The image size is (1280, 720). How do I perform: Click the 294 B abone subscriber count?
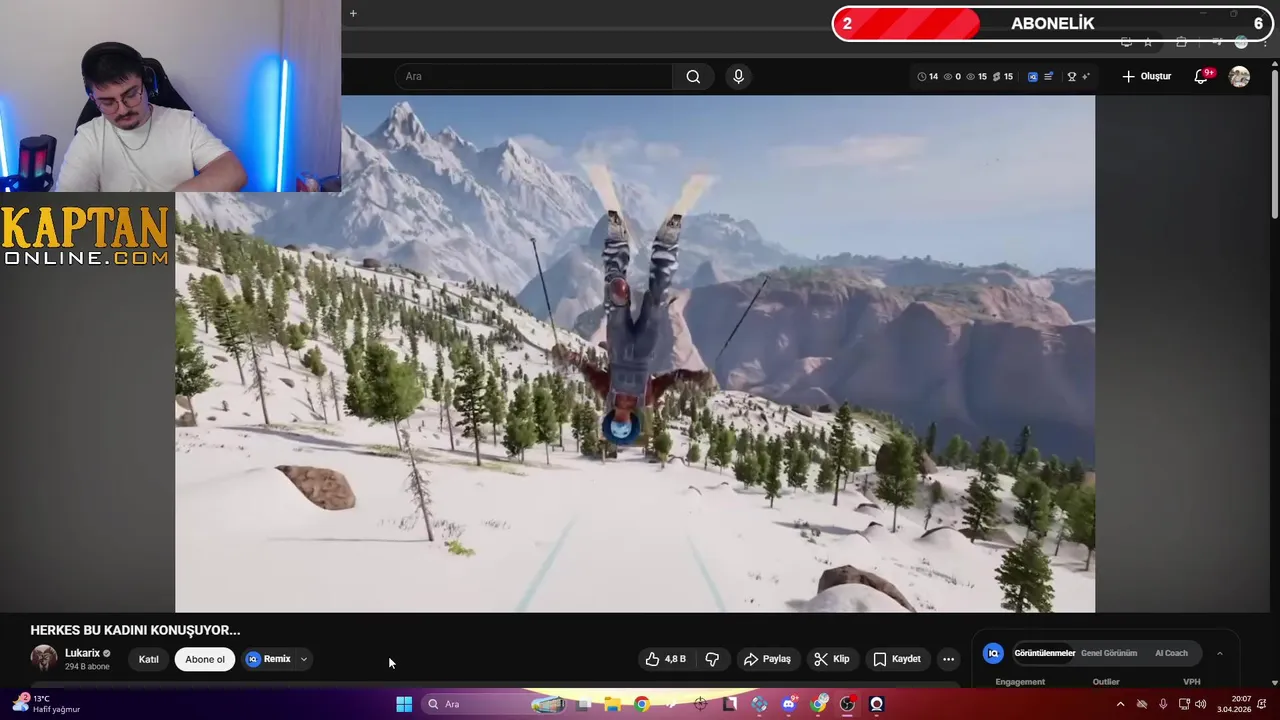click(87, 667)
